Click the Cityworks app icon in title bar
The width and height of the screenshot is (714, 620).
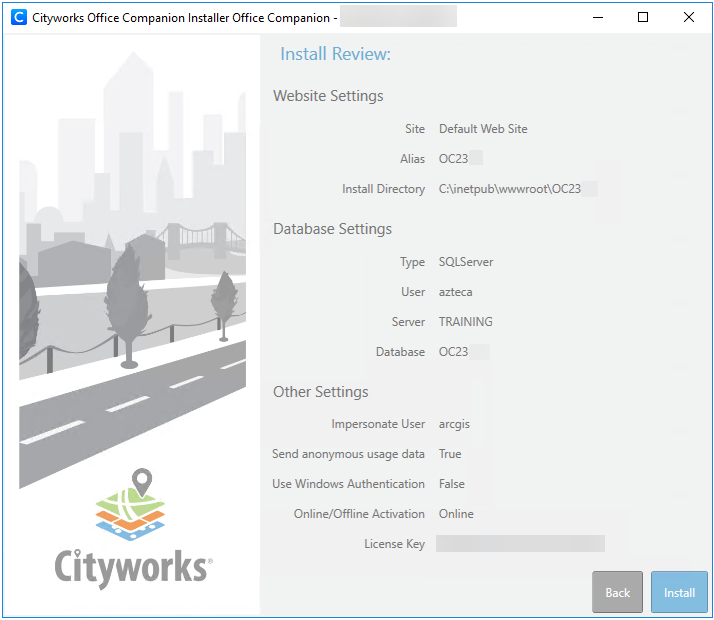coord(19,17)
